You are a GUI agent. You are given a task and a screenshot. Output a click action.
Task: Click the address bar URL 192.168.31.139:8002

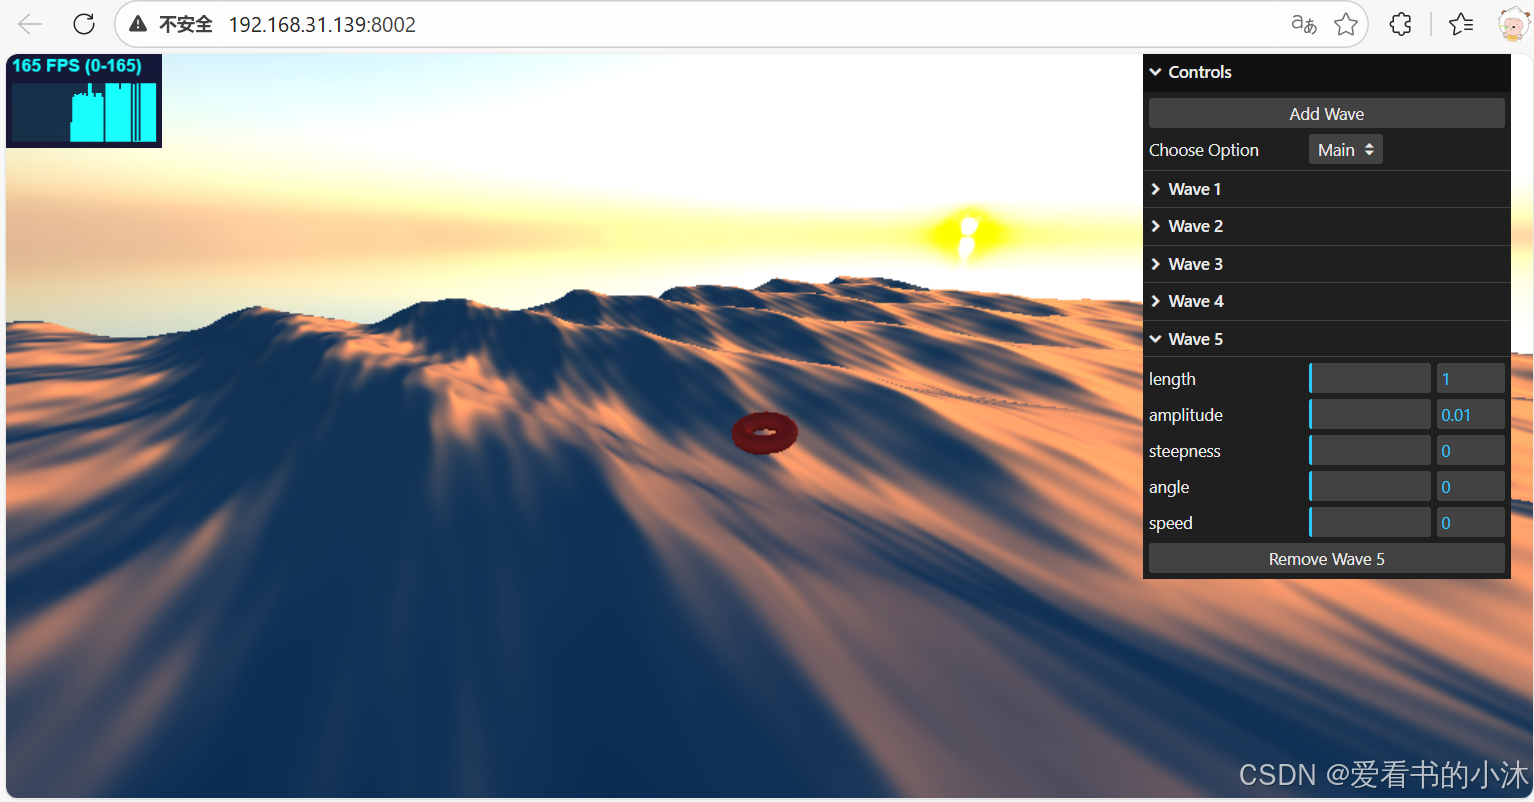[322, 24]
